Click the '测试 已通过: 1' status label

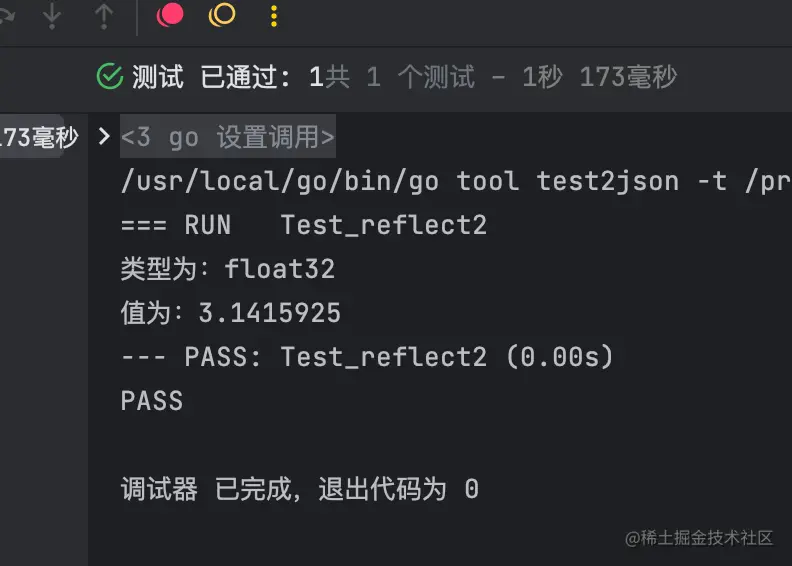coord(227,77)
